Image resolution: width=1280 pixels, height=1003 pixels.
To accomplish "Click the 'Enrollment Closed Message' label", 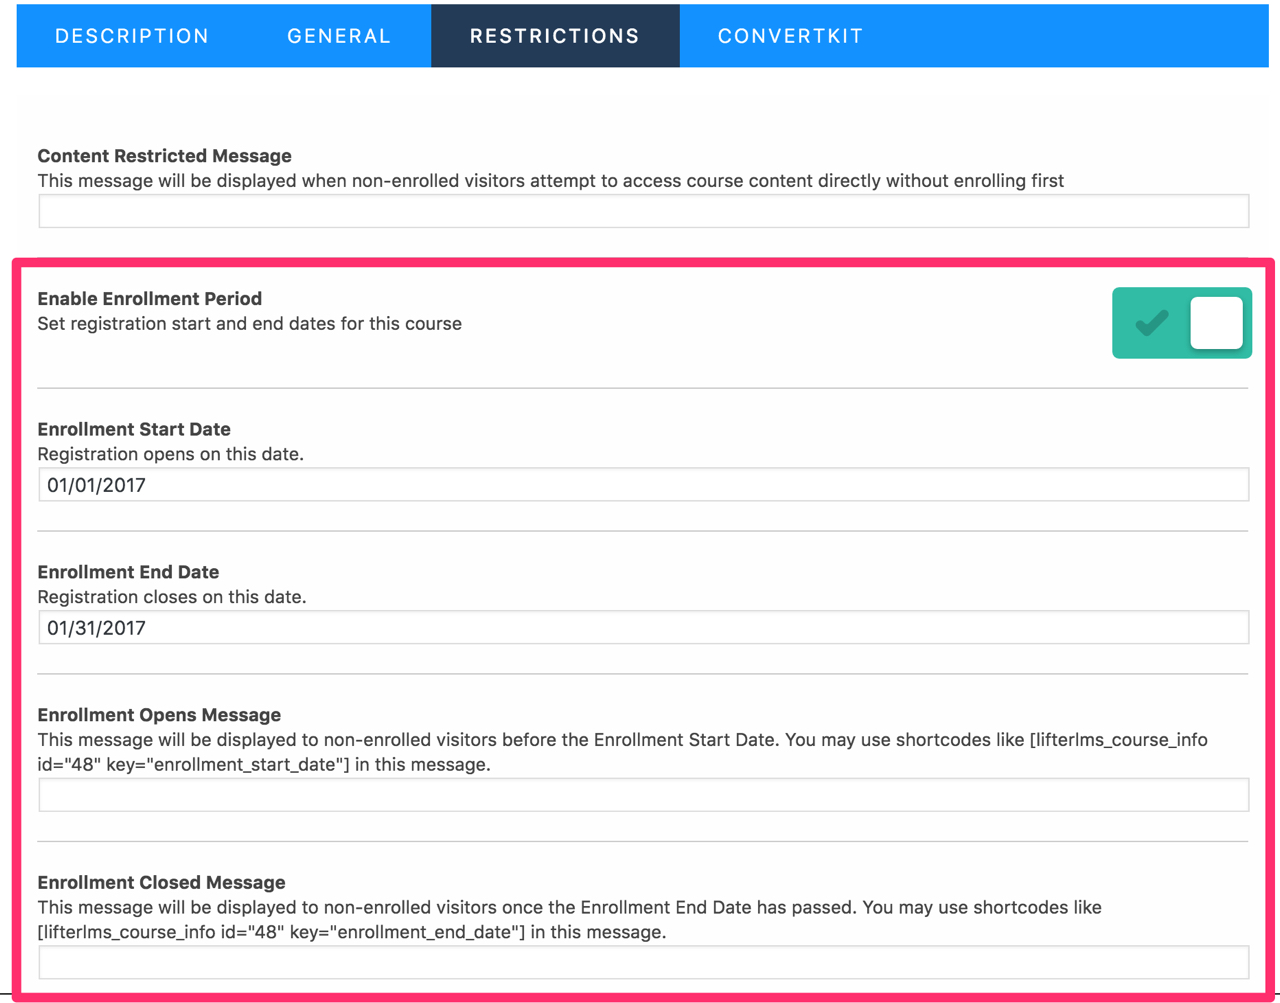I will pos(161,882).
